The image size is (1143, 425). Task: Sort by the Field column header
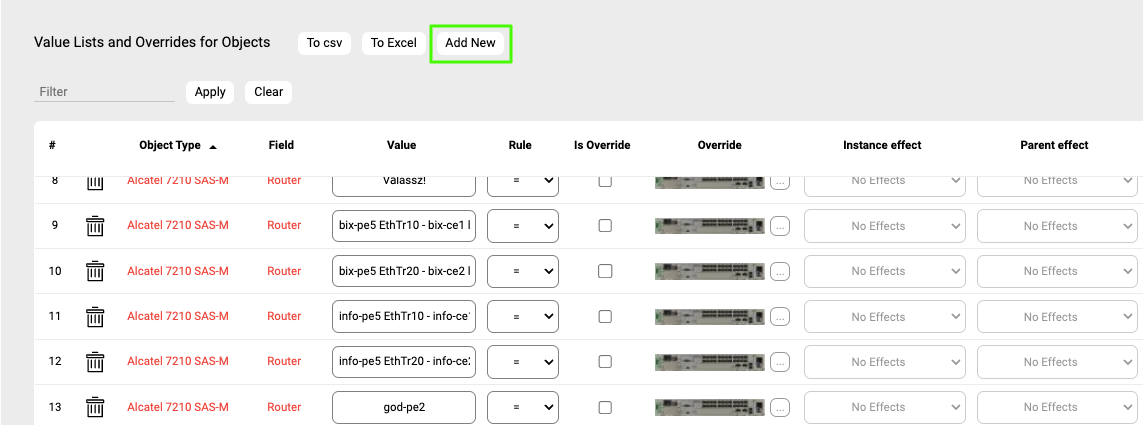tap(281, 145)
